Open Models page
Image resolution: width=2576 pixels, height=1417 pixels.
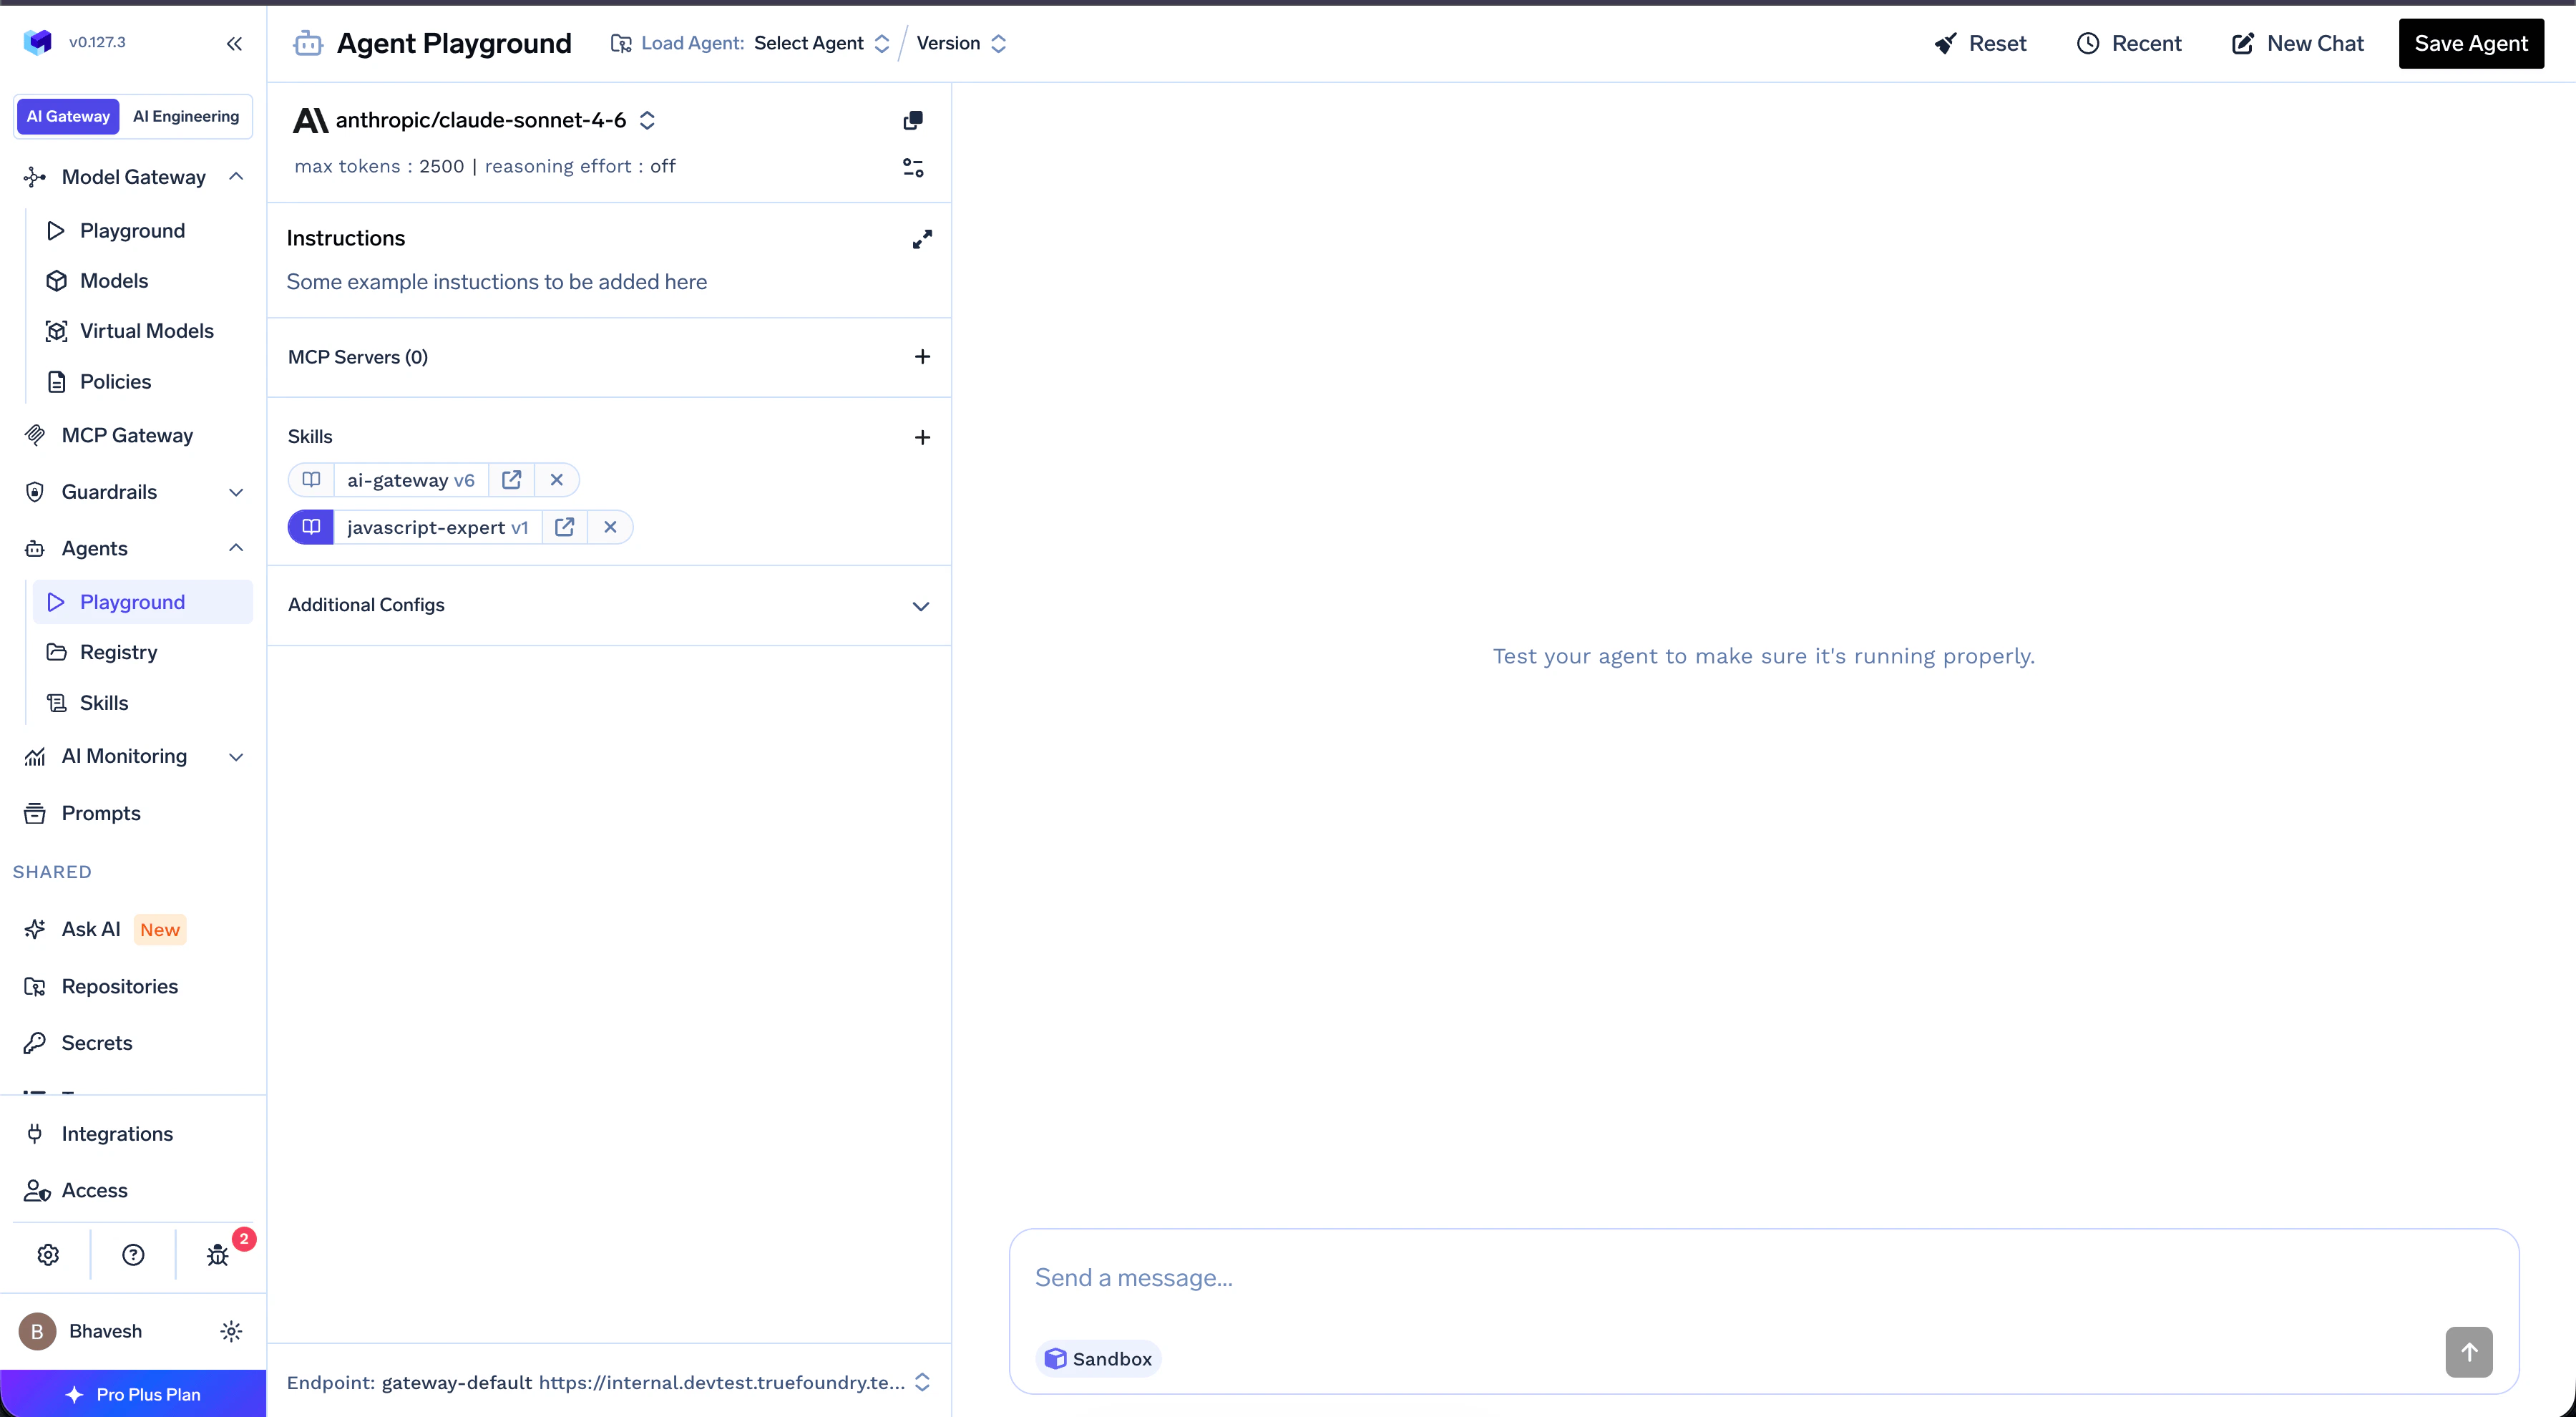143,281
